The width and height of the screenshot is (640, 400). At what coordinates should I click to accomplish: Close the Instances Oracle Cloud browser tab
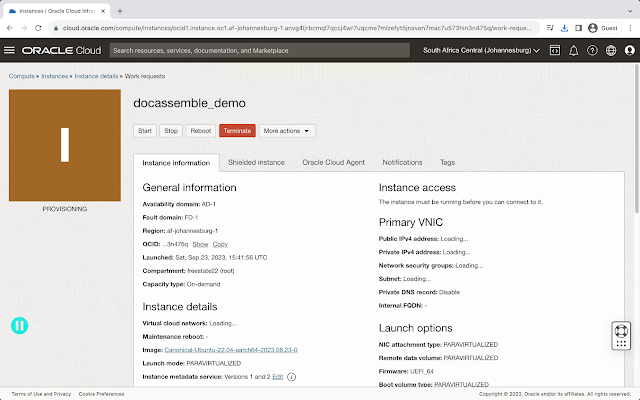(103, 11)
